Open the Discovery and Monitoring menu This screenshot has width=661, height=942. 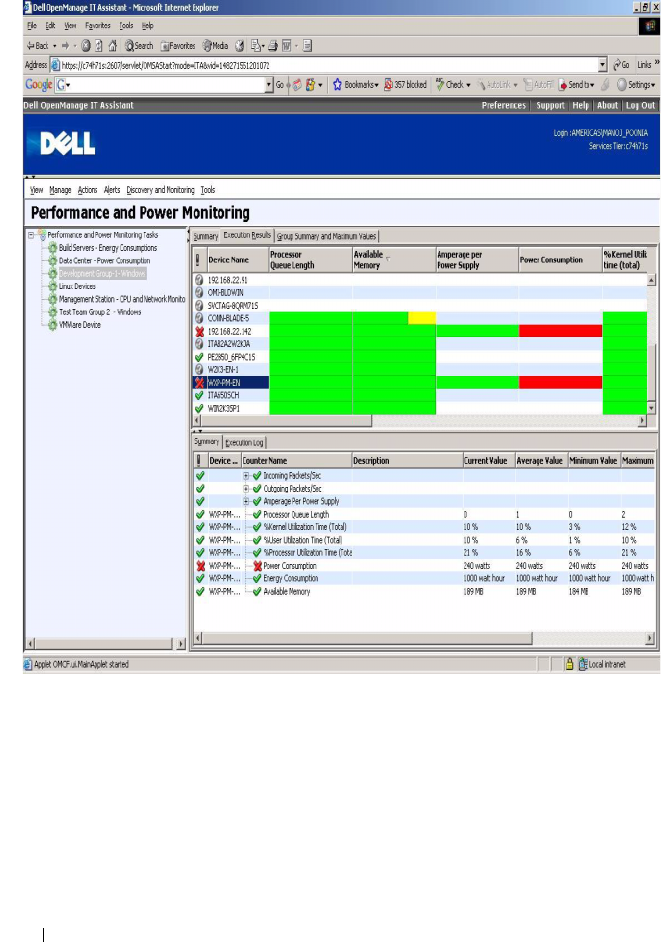pyautogui.click(x=160, y=190)
